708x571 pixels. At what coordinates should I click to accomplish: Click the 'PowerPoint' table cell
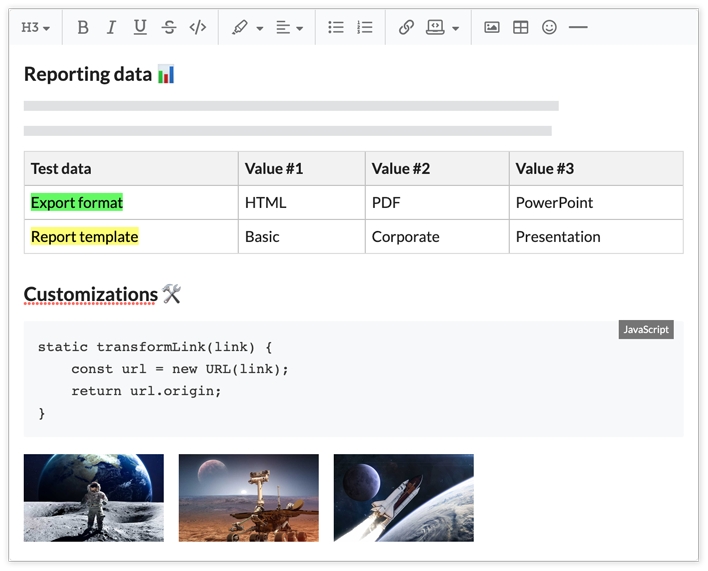[596, 203]
